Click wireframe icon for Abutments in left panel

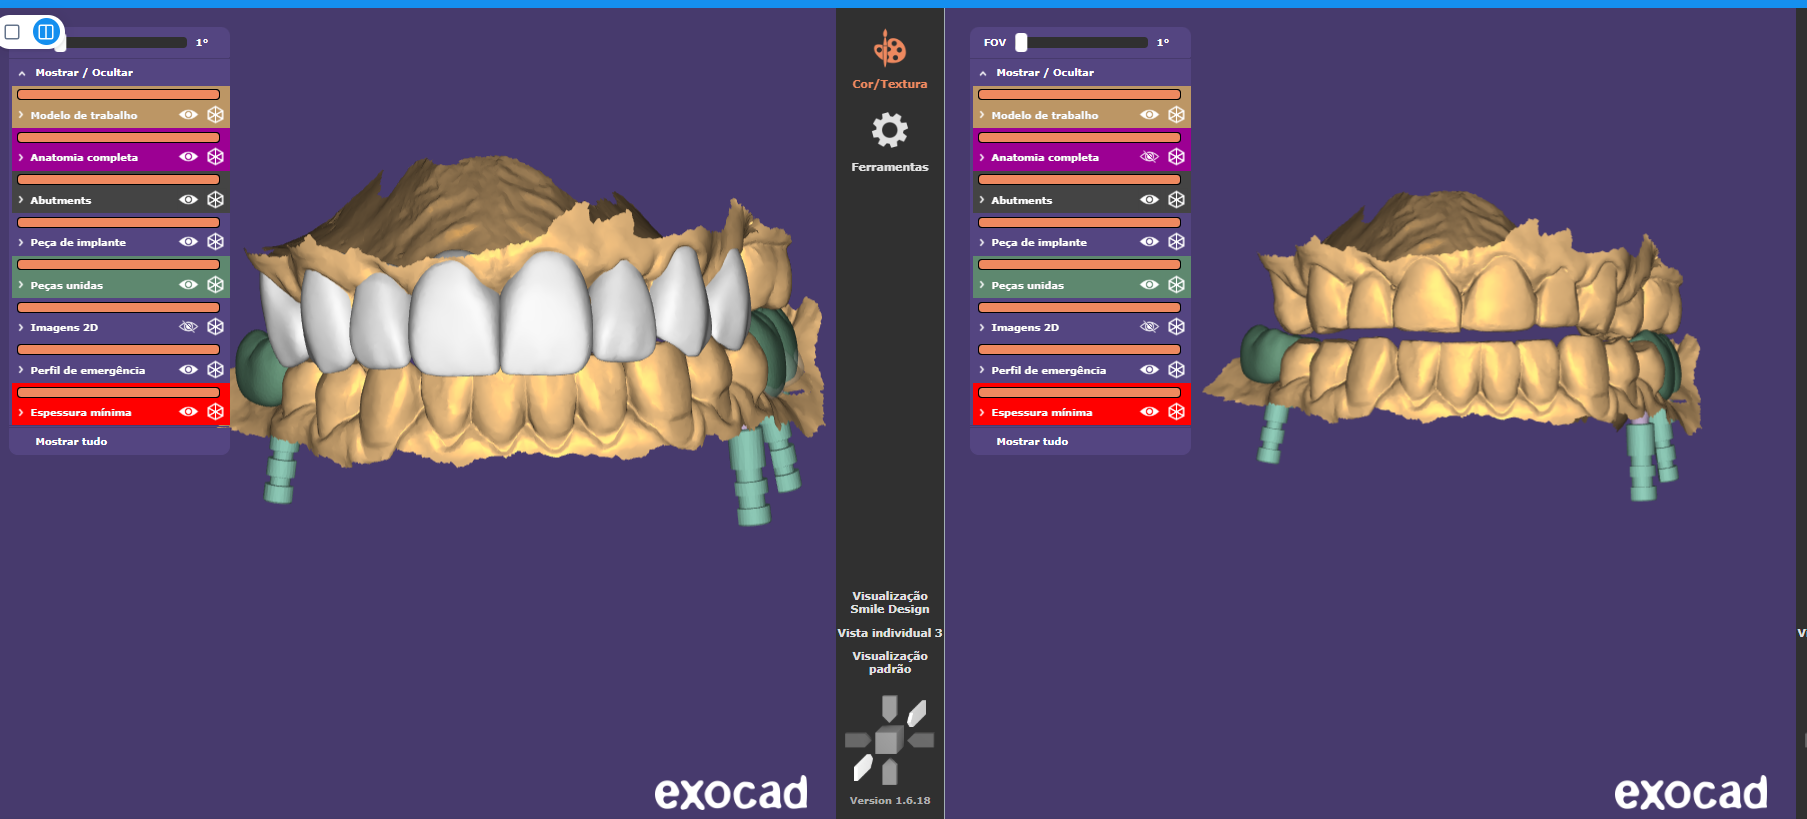215,200
